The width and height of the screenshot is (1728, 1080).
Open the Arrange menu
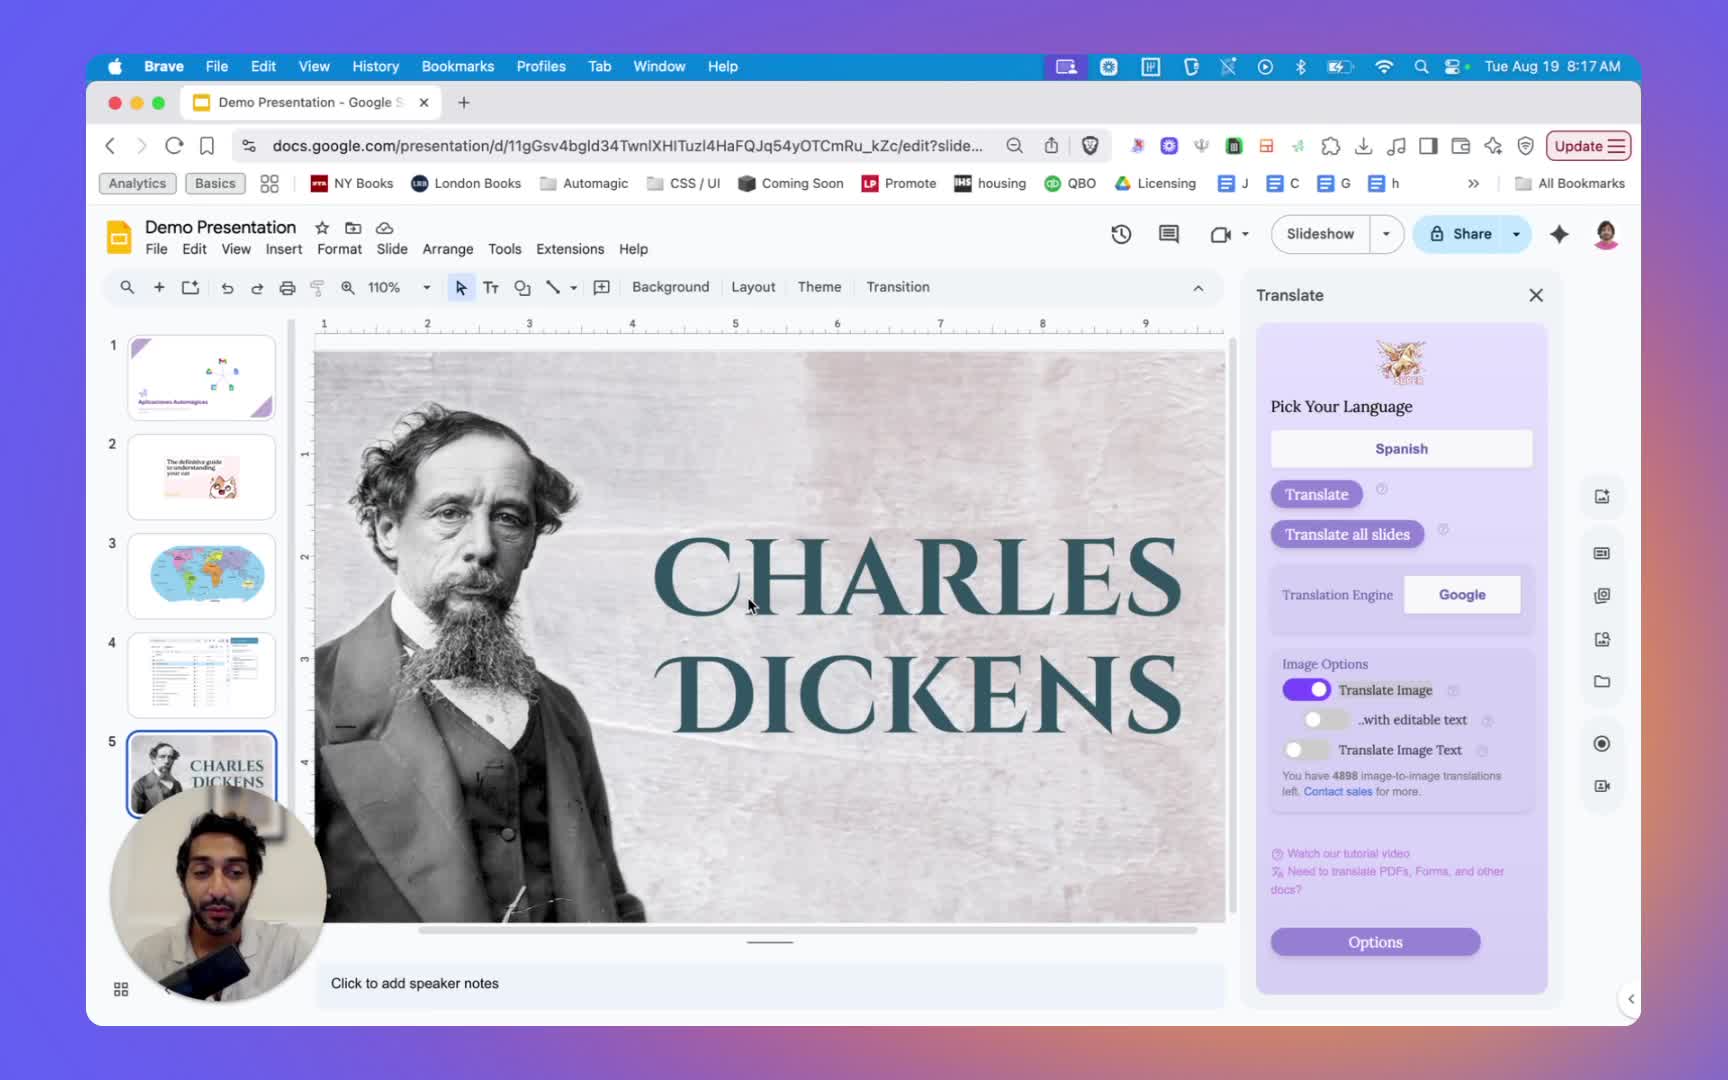(x=447, y=249)
